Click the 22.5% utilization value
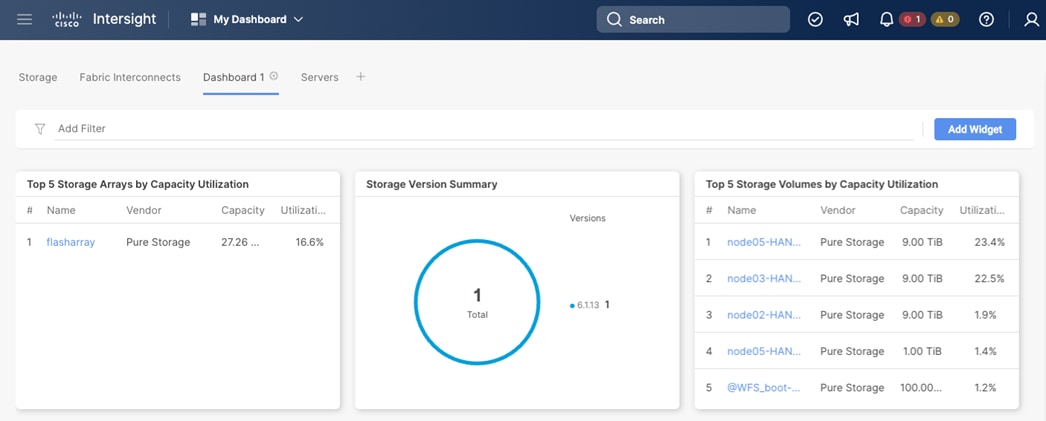This screenshot has height=421, width=1046. tap(989, 278)
